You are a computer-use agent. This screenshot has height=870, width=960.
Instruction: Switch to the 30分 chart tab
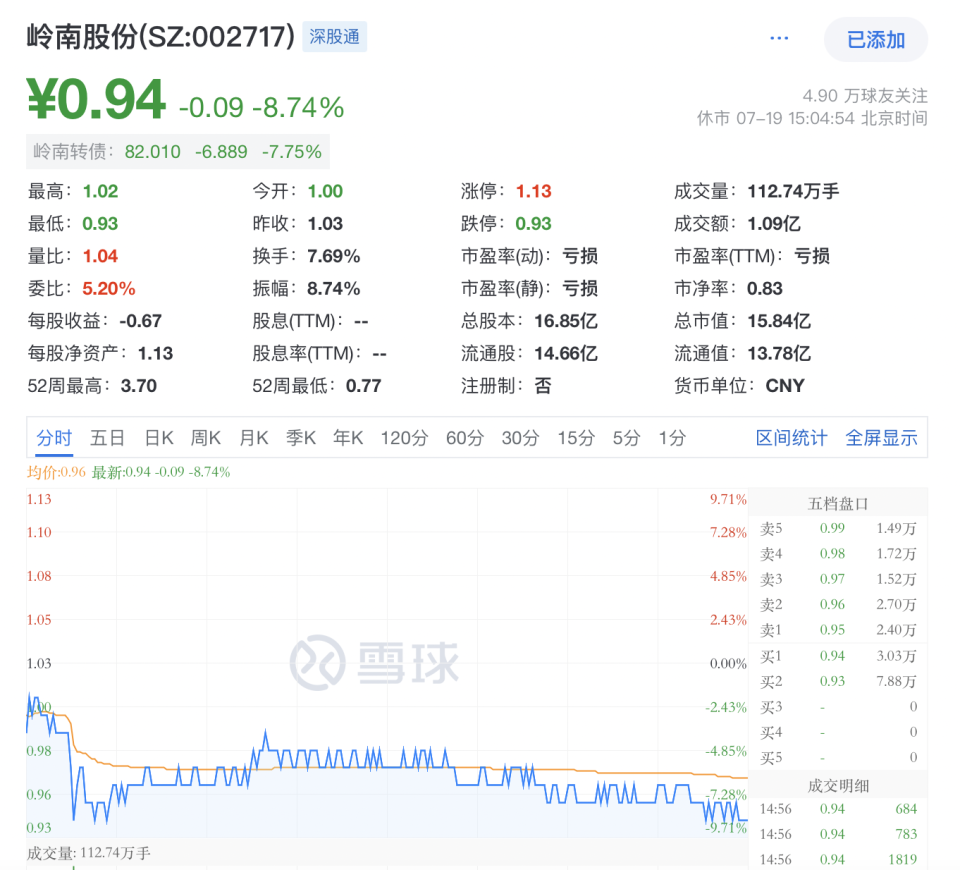520,438
